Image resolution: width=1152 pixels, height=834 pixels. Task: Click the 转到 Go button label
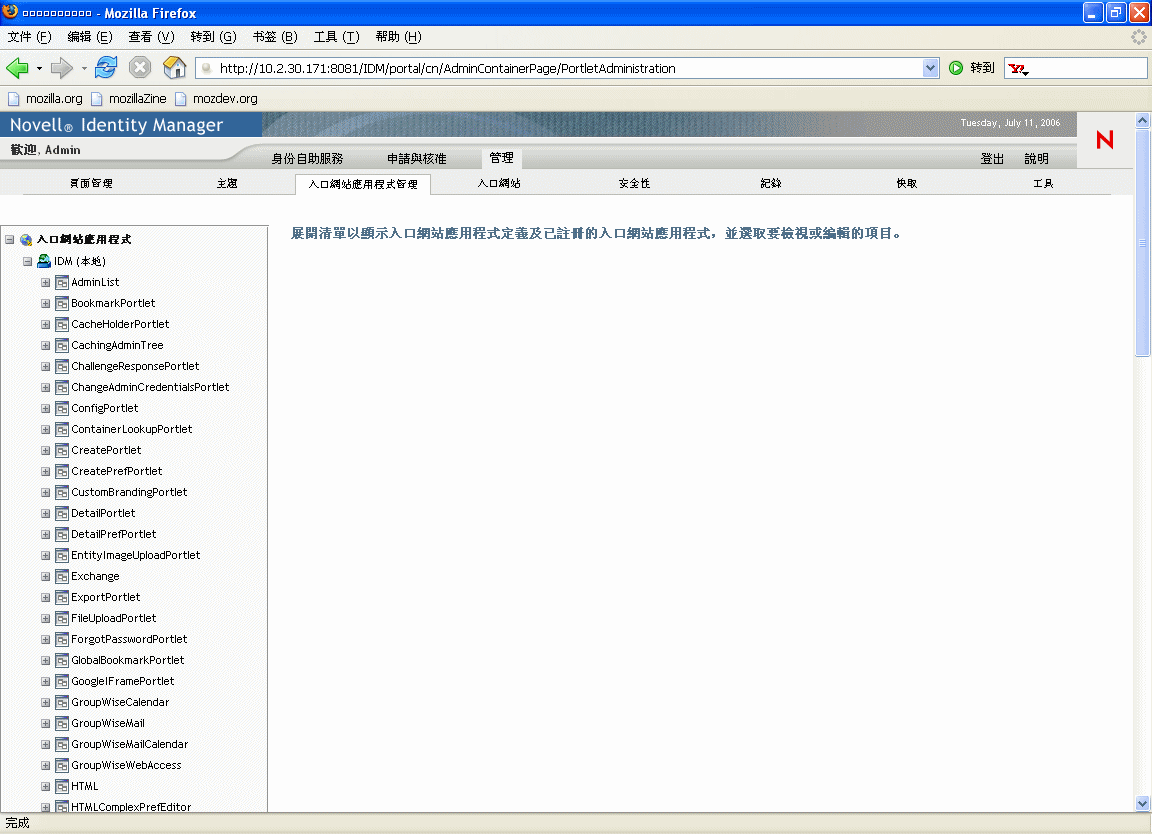[982, 68]
